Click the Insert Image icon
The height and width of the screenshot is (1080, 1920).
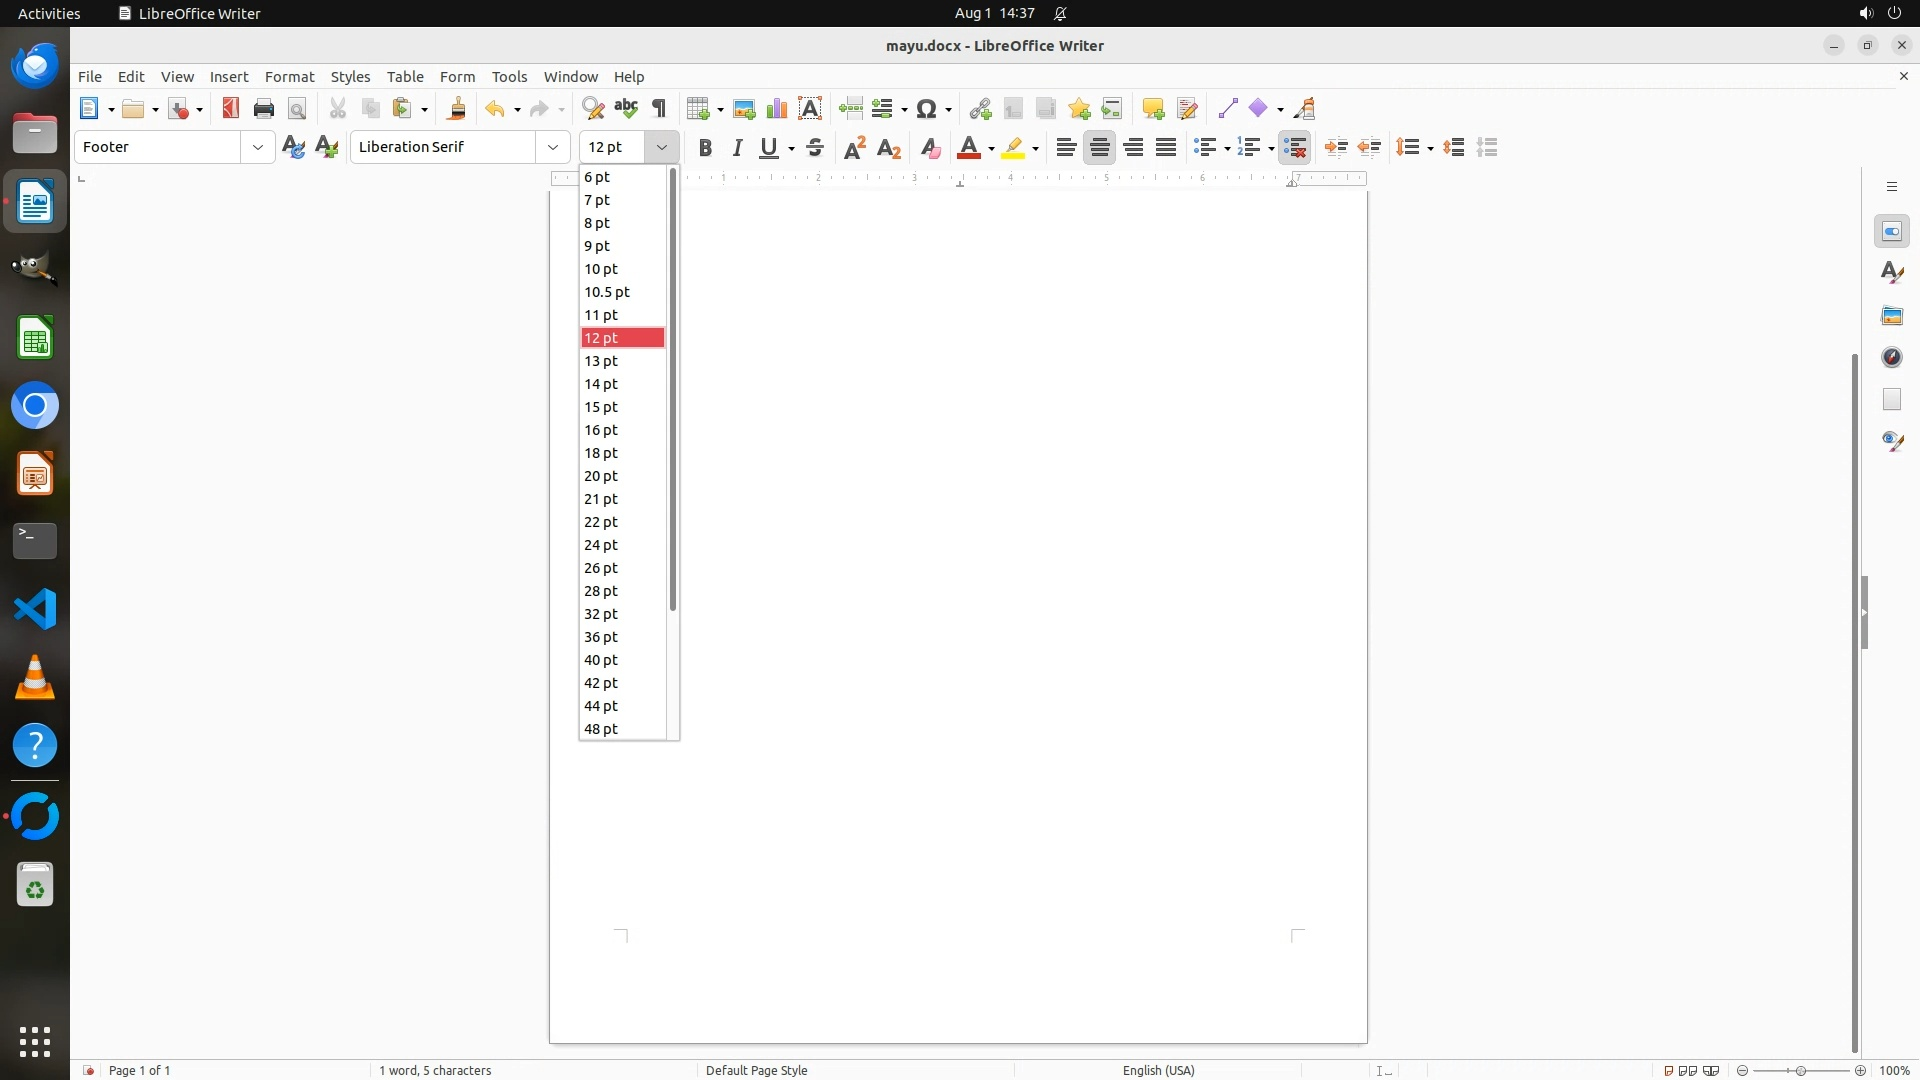[x=744, y=108]
